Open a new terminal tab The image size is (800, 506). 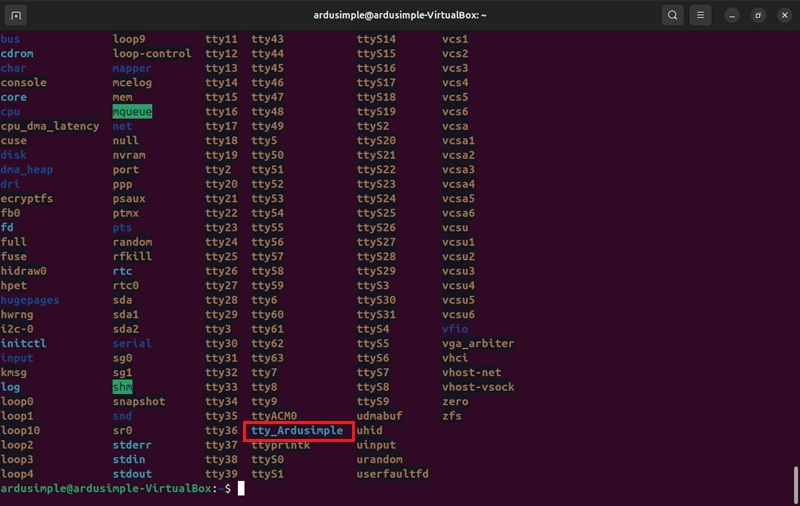tap(17, 16)
